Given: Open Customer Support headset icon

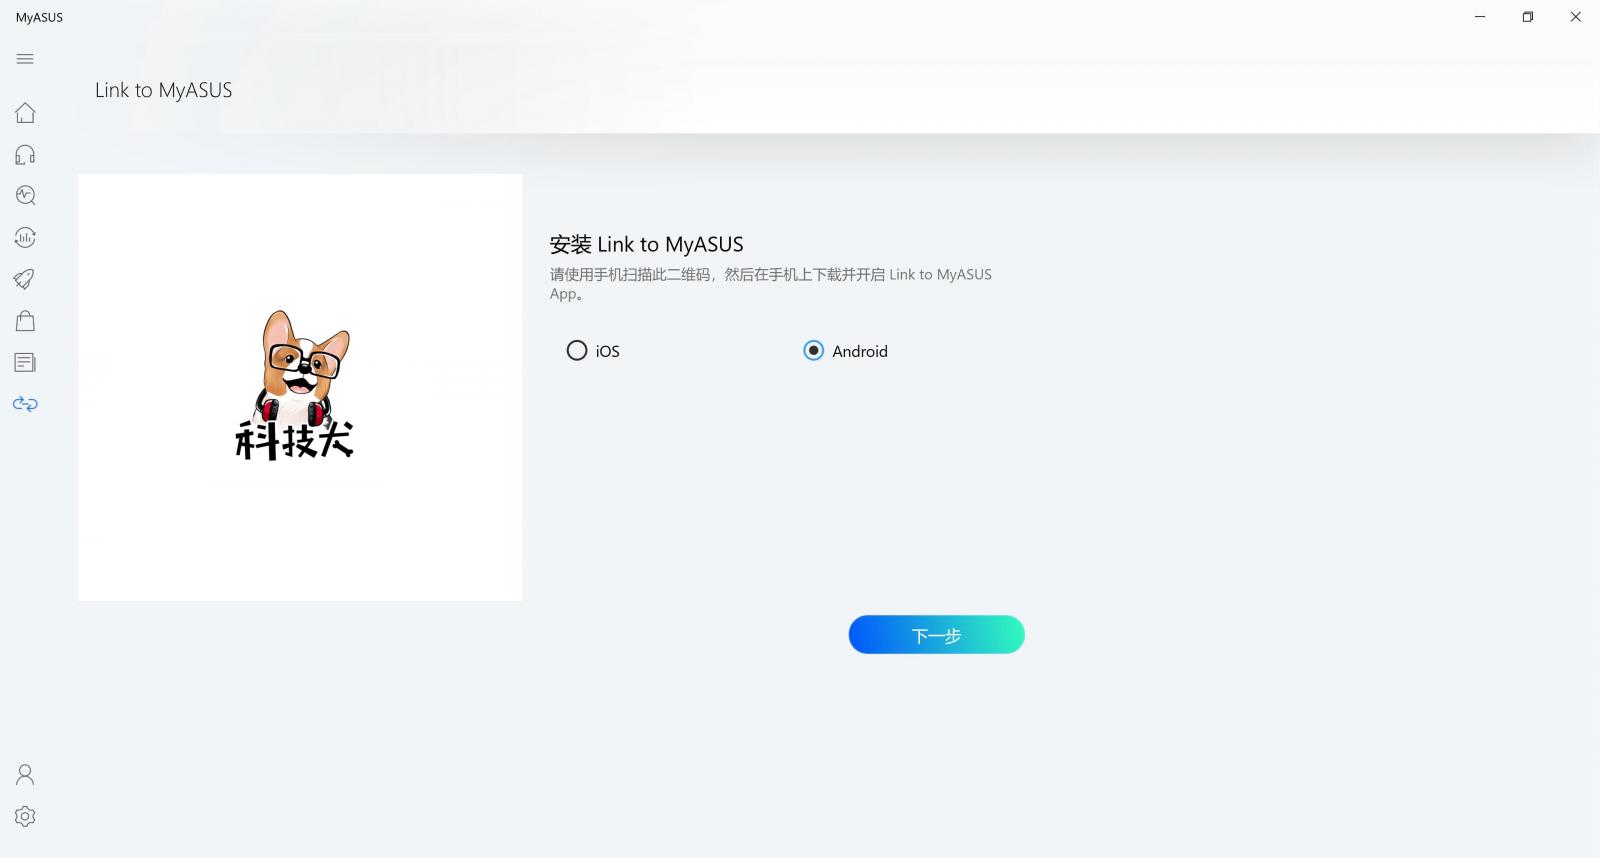Looking at the screenshot, I should [x=25, y=154].
